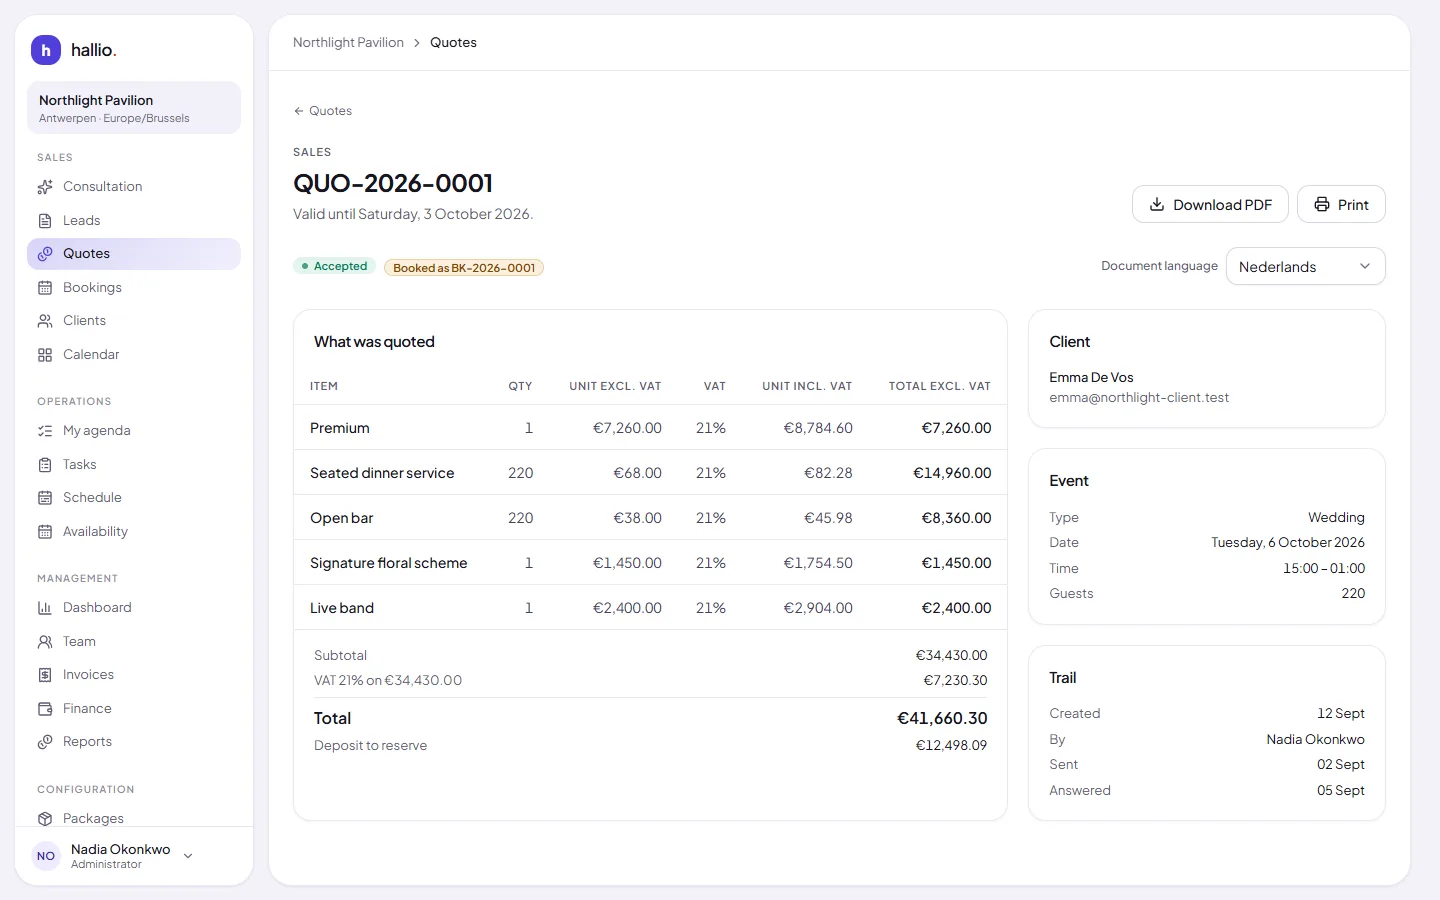
Task: Select Dashboard from the sidebar
Action: [134, 608]
